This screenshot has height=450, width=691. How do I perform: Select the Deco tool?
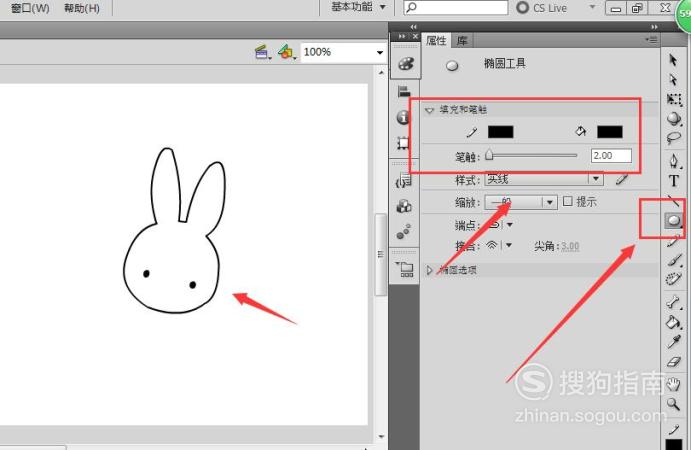click(x=674, y=279)
